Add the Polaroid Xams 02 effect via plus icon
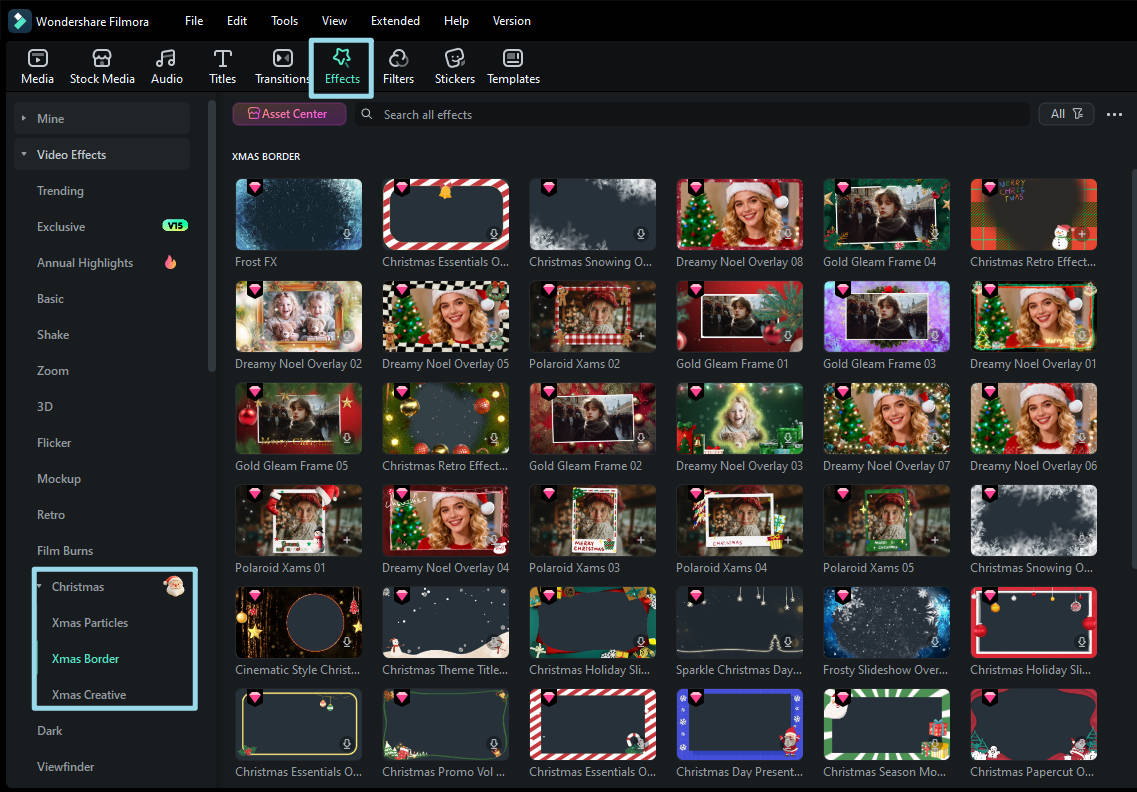This screenshot has width=1137, height=792. 641,337
